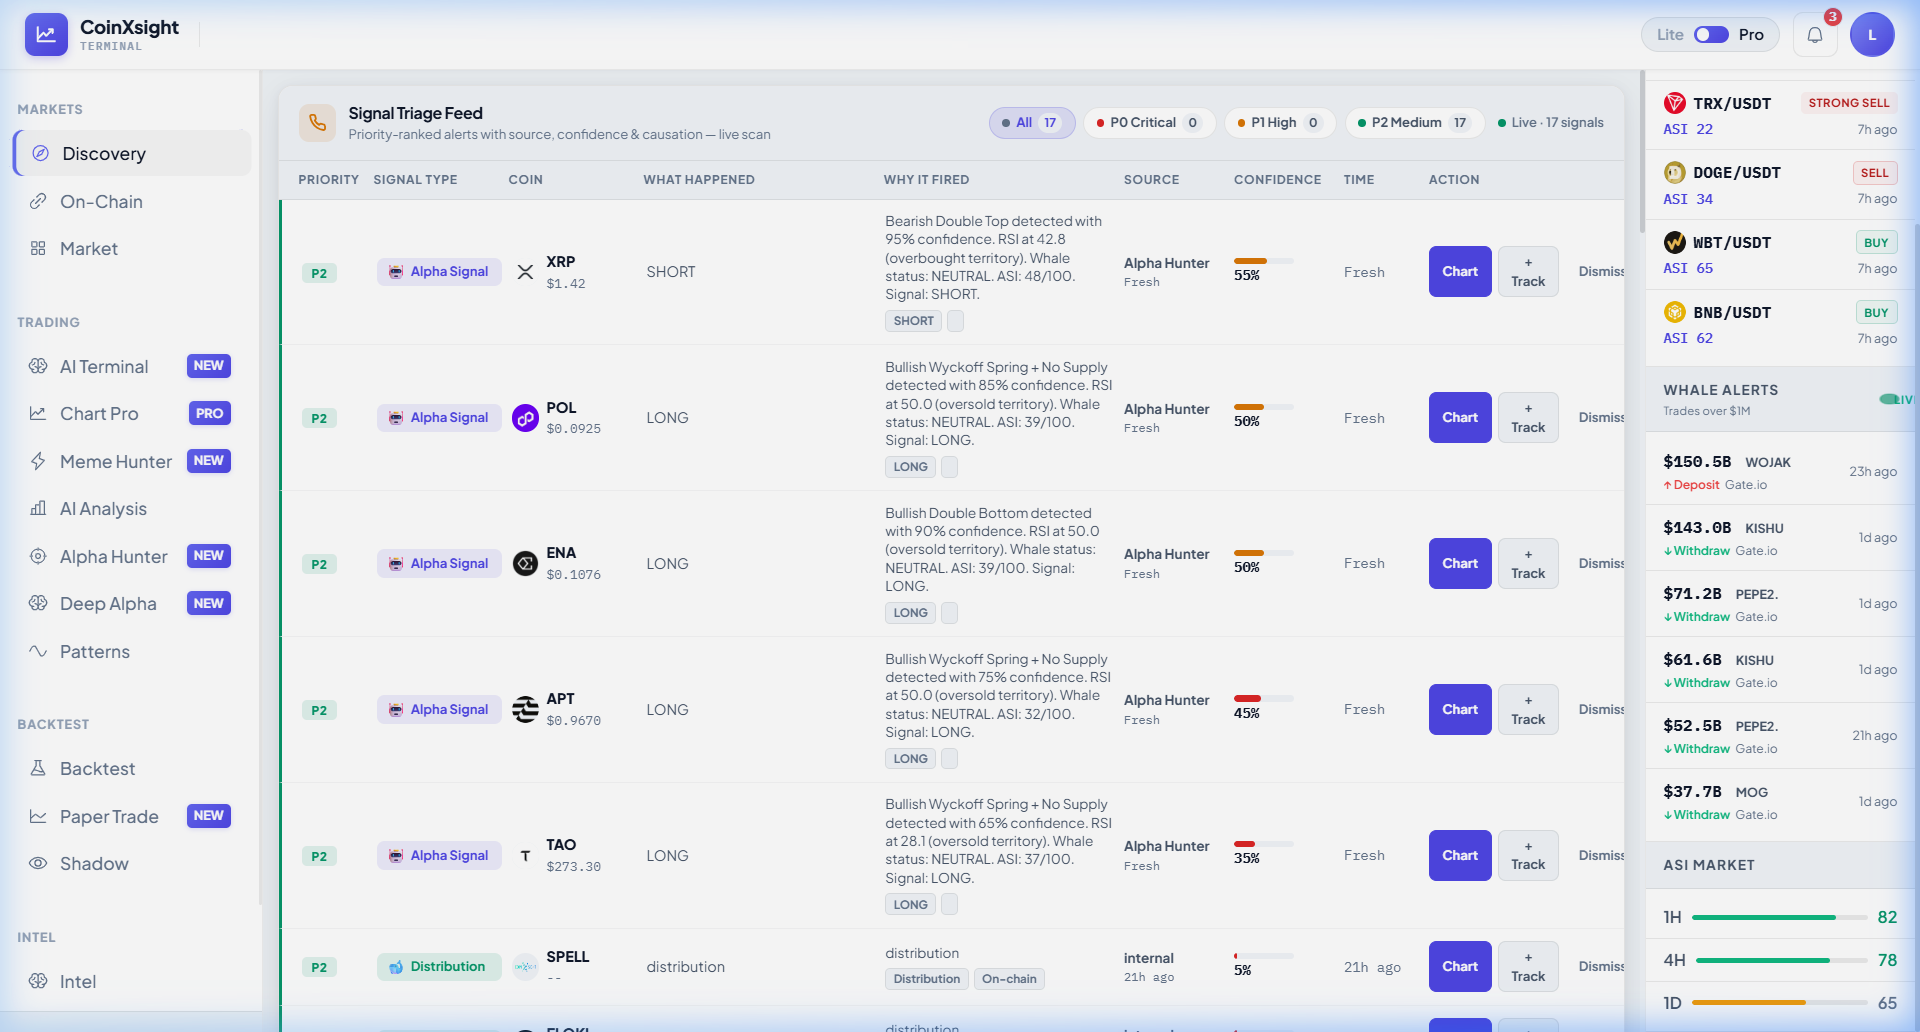Track the POL signal
This screenshot has height=1032, width=1920.
click(1528, 417)
